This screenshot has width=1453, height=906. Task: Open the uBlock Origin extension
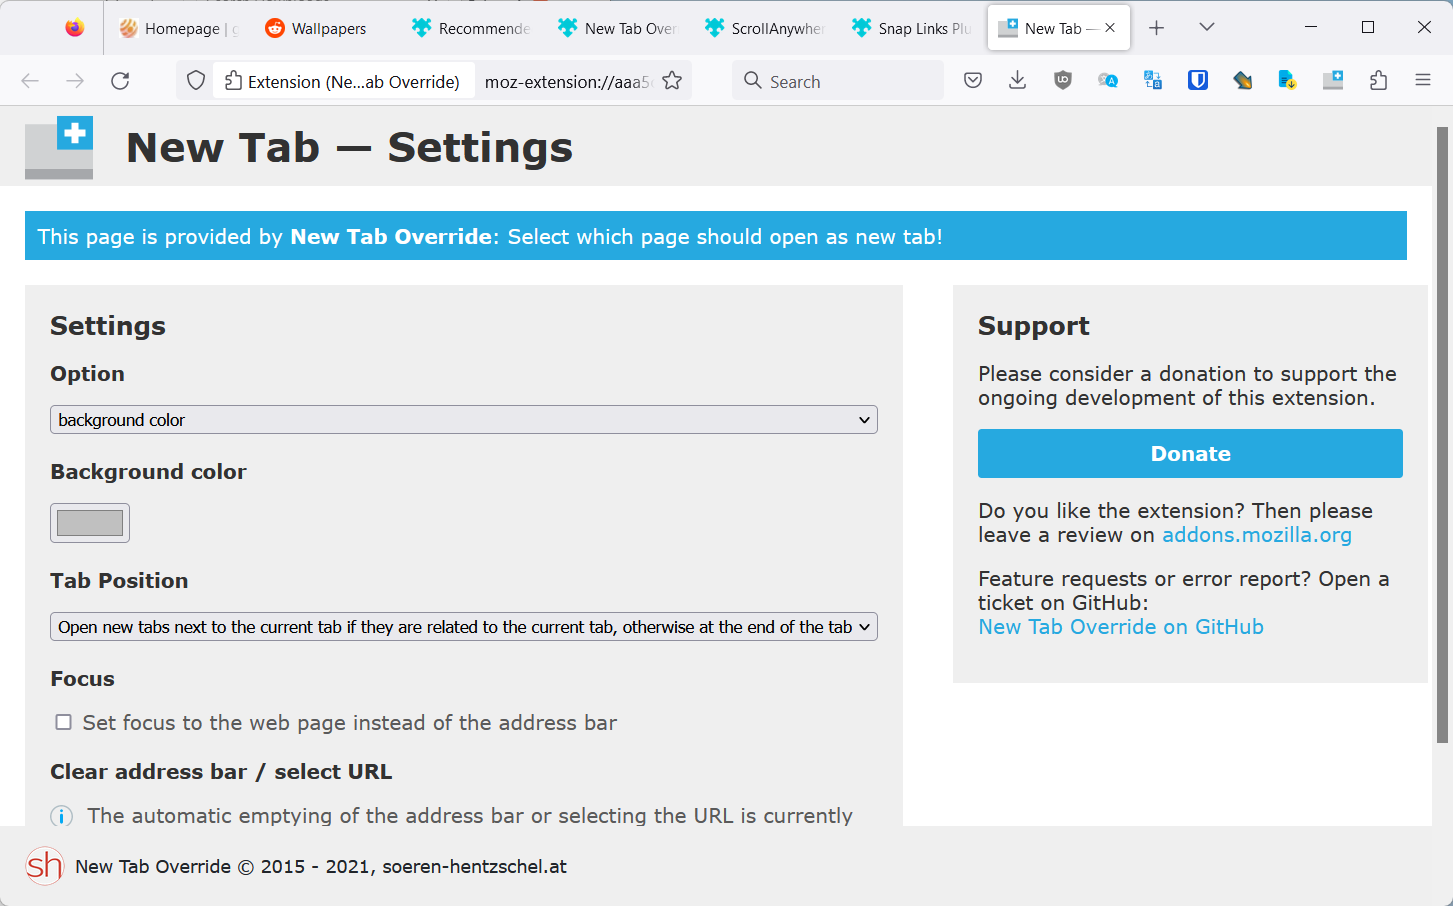coord(1062,80)
